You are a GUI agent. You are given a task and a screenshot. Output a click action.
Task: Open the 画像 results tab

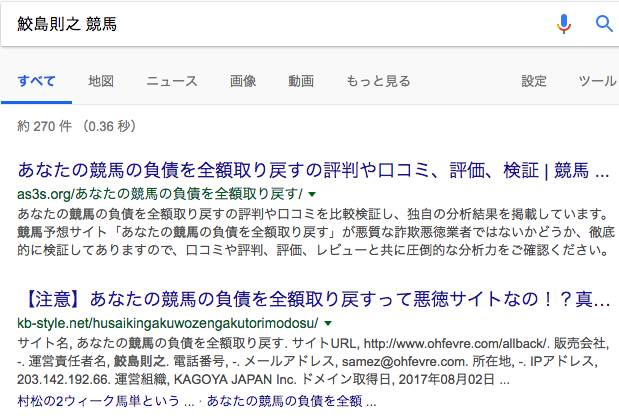click(243, 81)
